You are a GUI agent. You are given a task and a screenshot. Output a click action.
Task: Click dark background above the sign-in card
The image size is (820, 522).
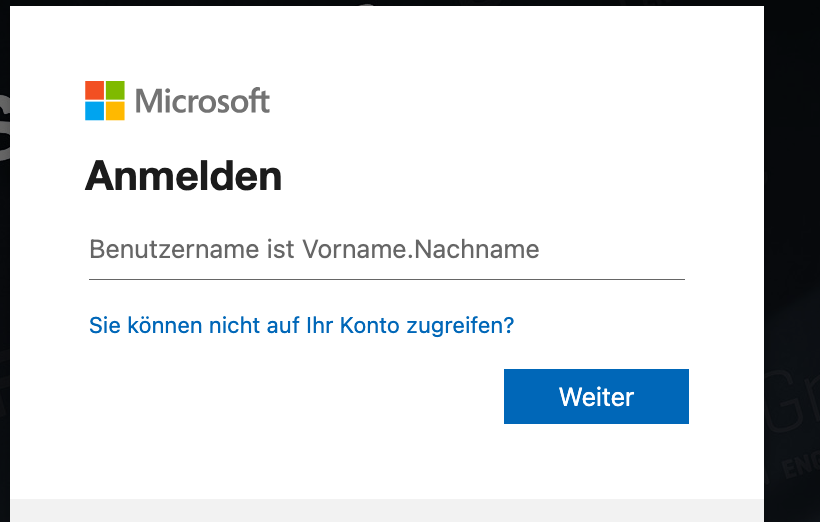click(400, 3)
